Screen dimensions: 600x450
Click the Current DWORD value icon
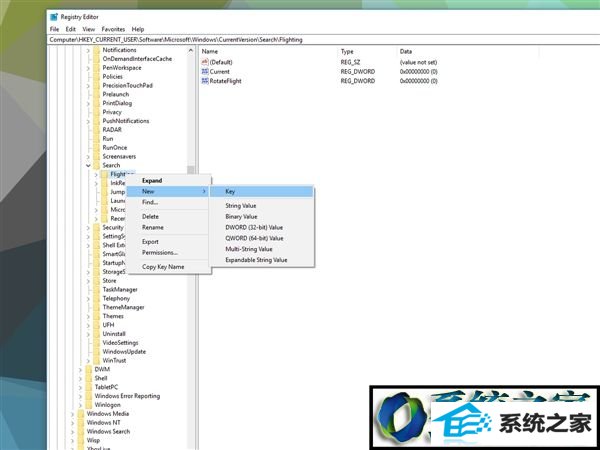[205, 72]
